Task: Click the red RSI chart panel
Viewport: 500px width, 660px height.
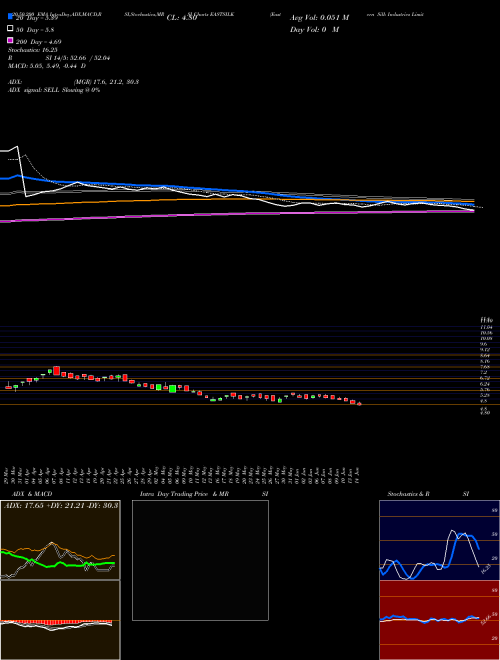Action: click(x=439, y=620)
